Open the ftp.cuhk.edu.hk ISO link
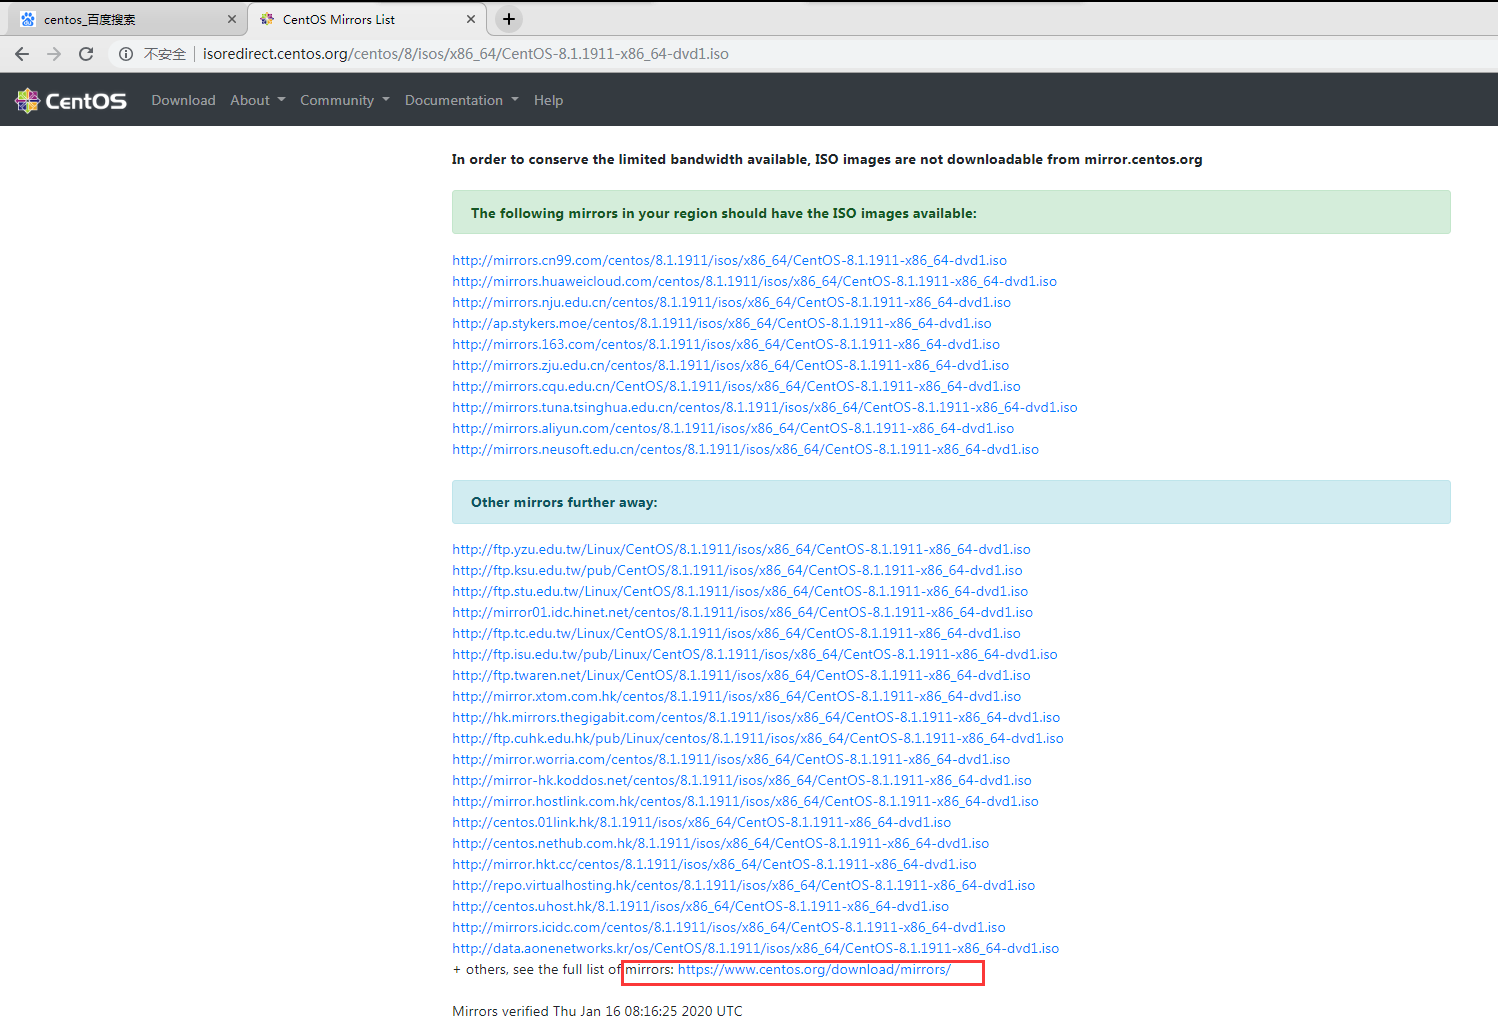The height and width of the screenshot is (1034, 1498). 758,738
